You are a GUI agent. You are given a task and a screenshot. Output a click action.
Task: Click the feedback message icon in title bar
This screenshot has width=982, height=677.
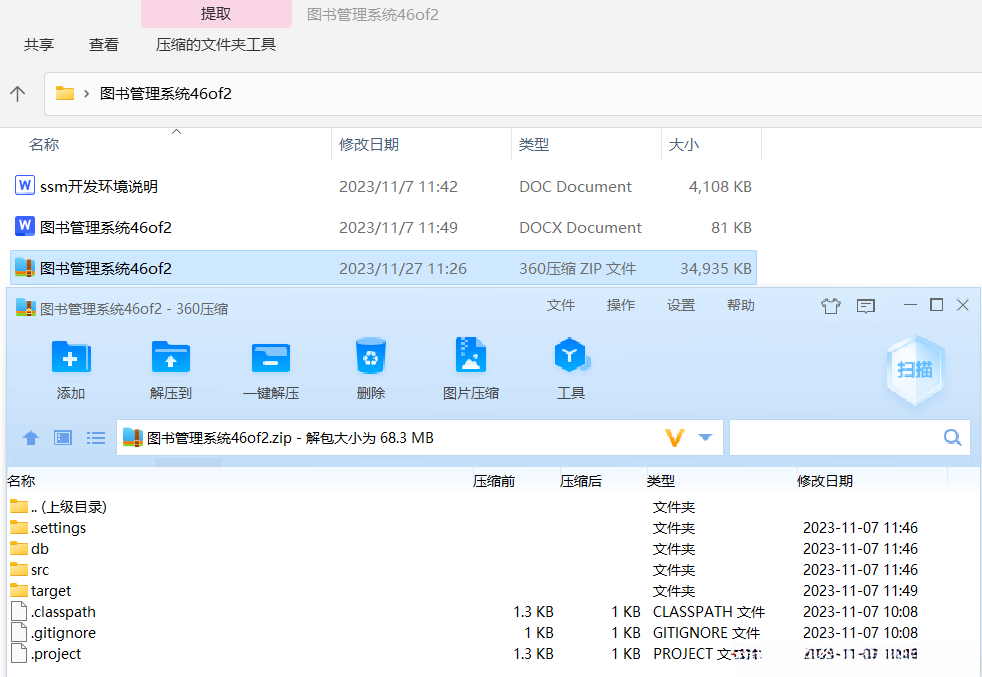866,306
